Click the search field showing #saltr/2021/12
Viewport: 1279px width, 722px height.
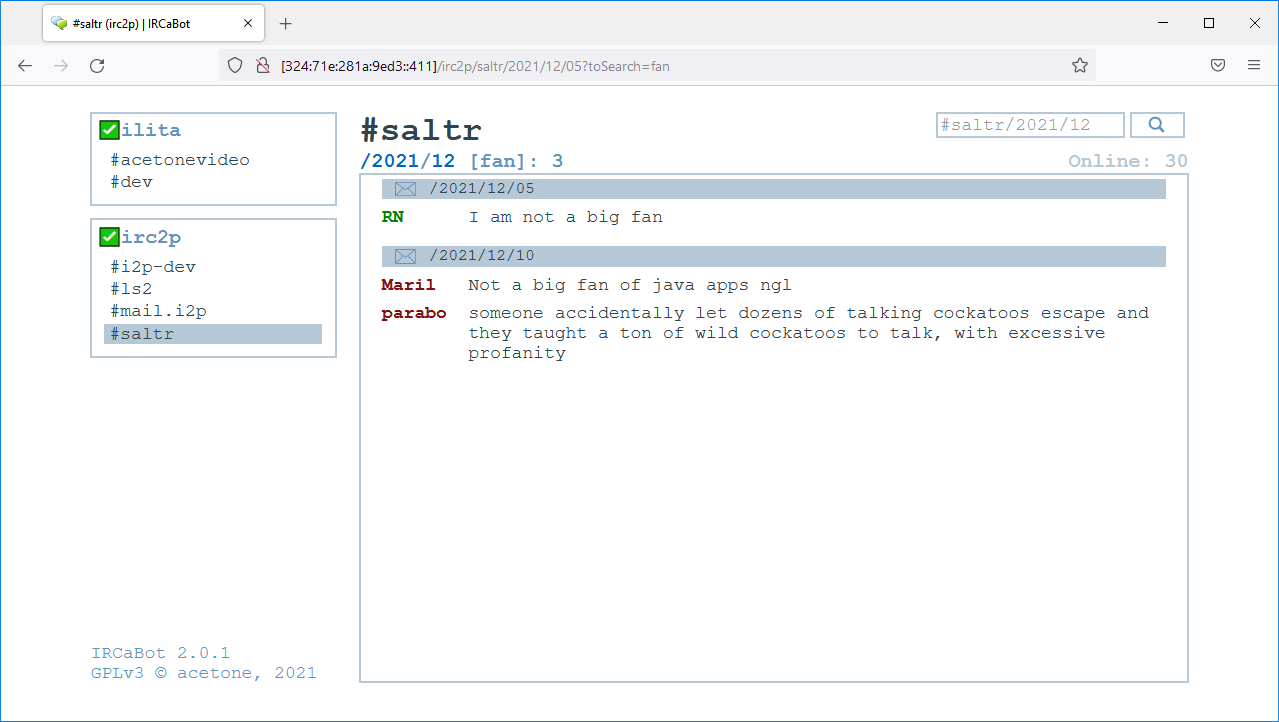1030,125
